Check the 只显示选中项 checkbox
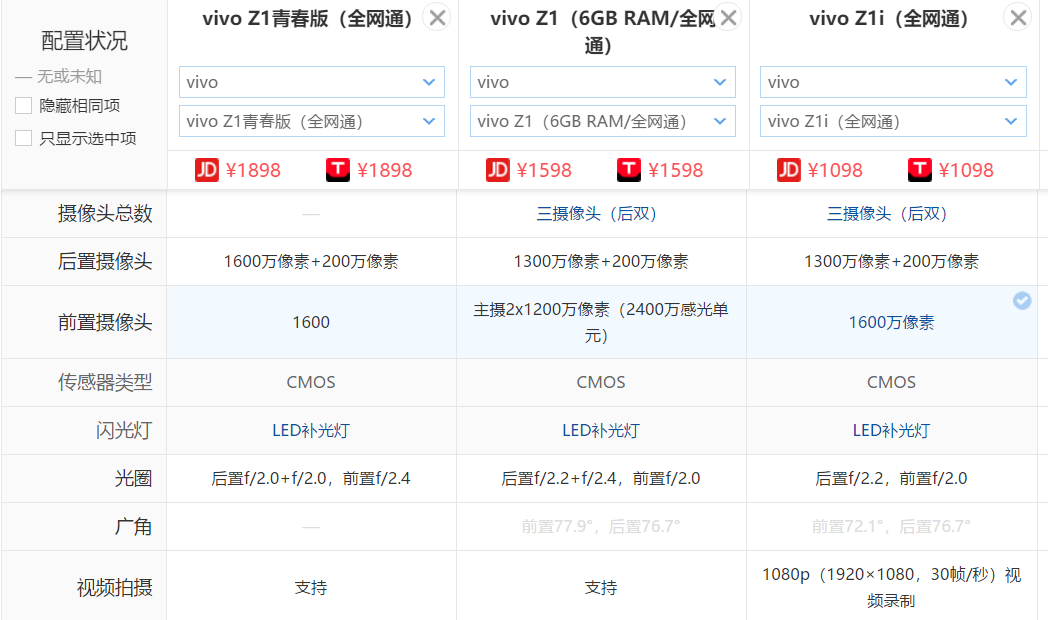 [x=23, y=138]
